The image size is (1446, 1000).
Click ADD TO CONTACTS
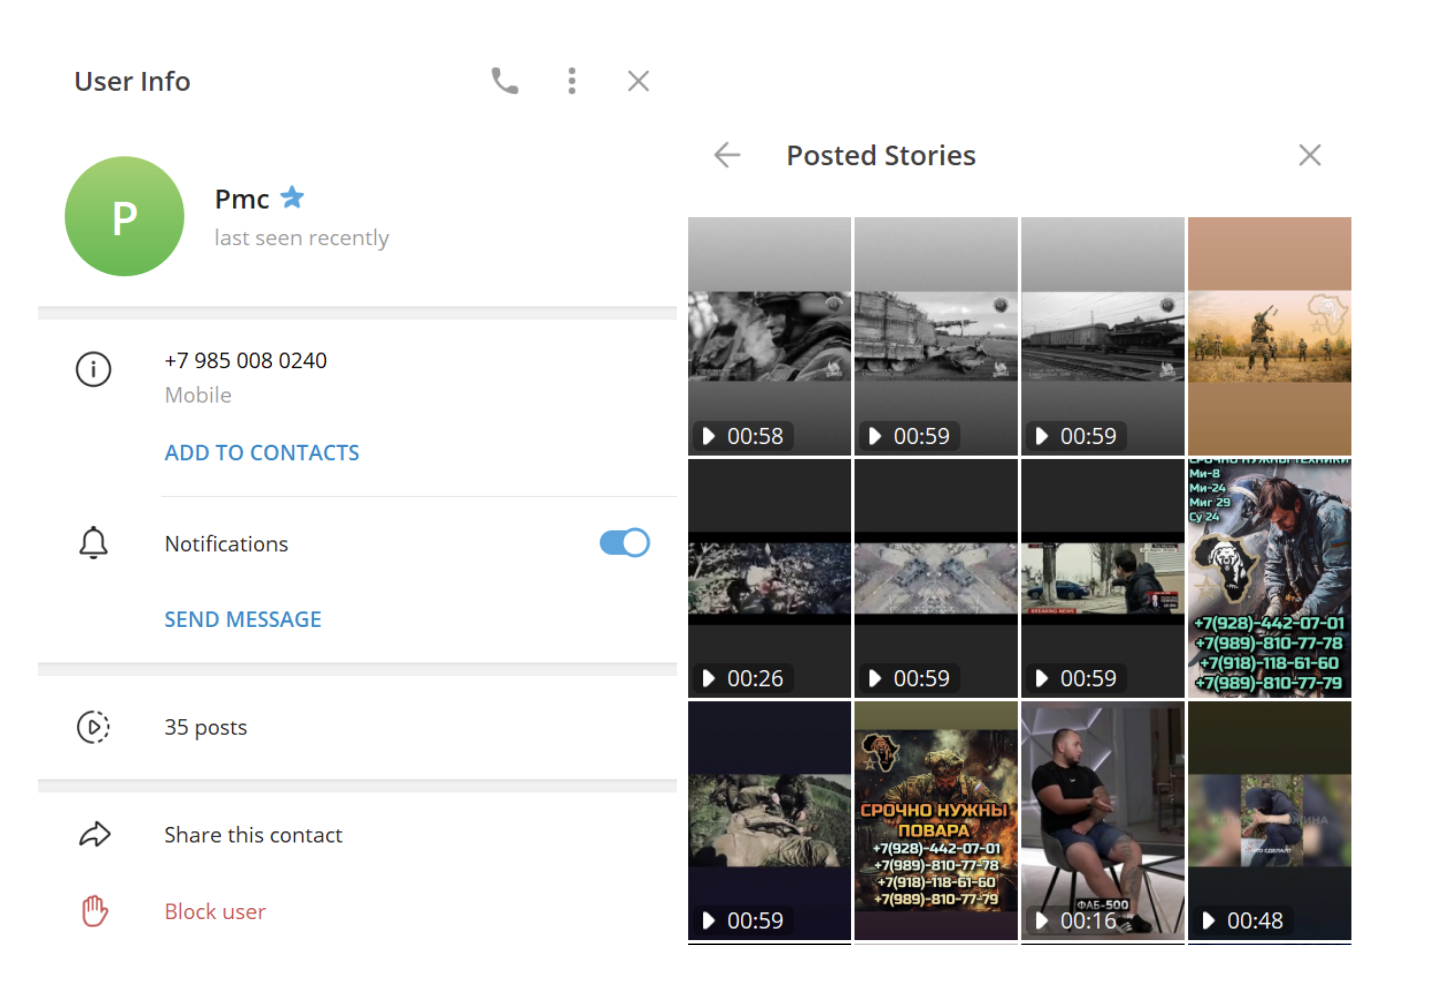tap(262, 453)
